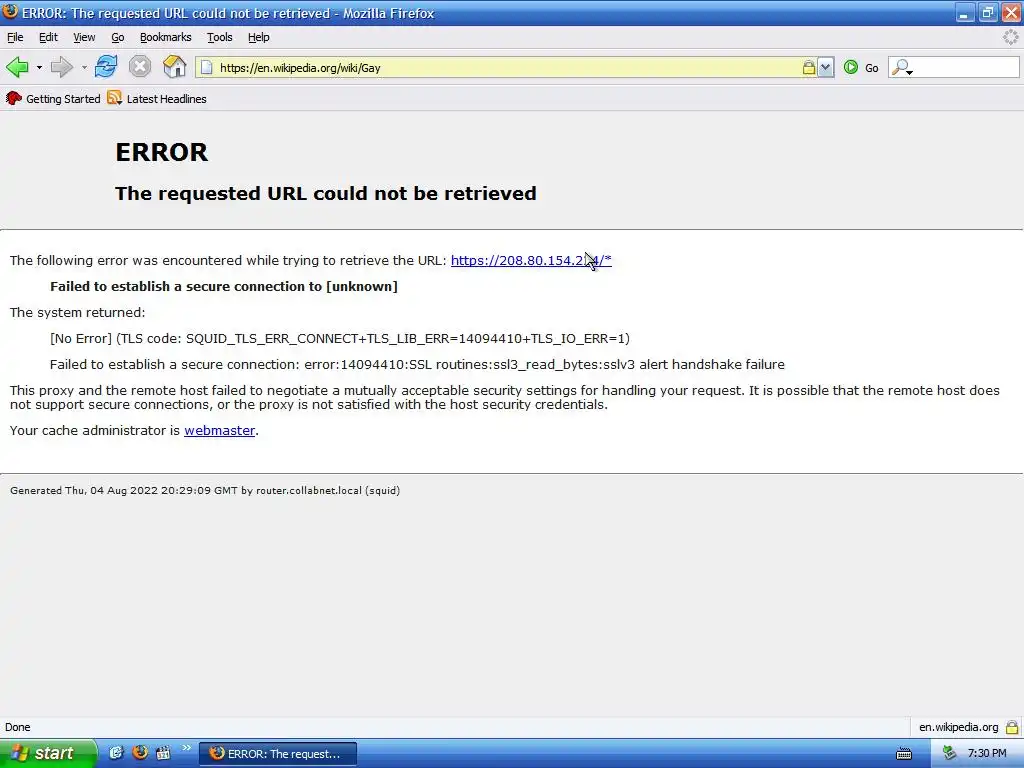1024x768 pixels.
Task: Minimize the Firefox window
Action: click(965, 13)
